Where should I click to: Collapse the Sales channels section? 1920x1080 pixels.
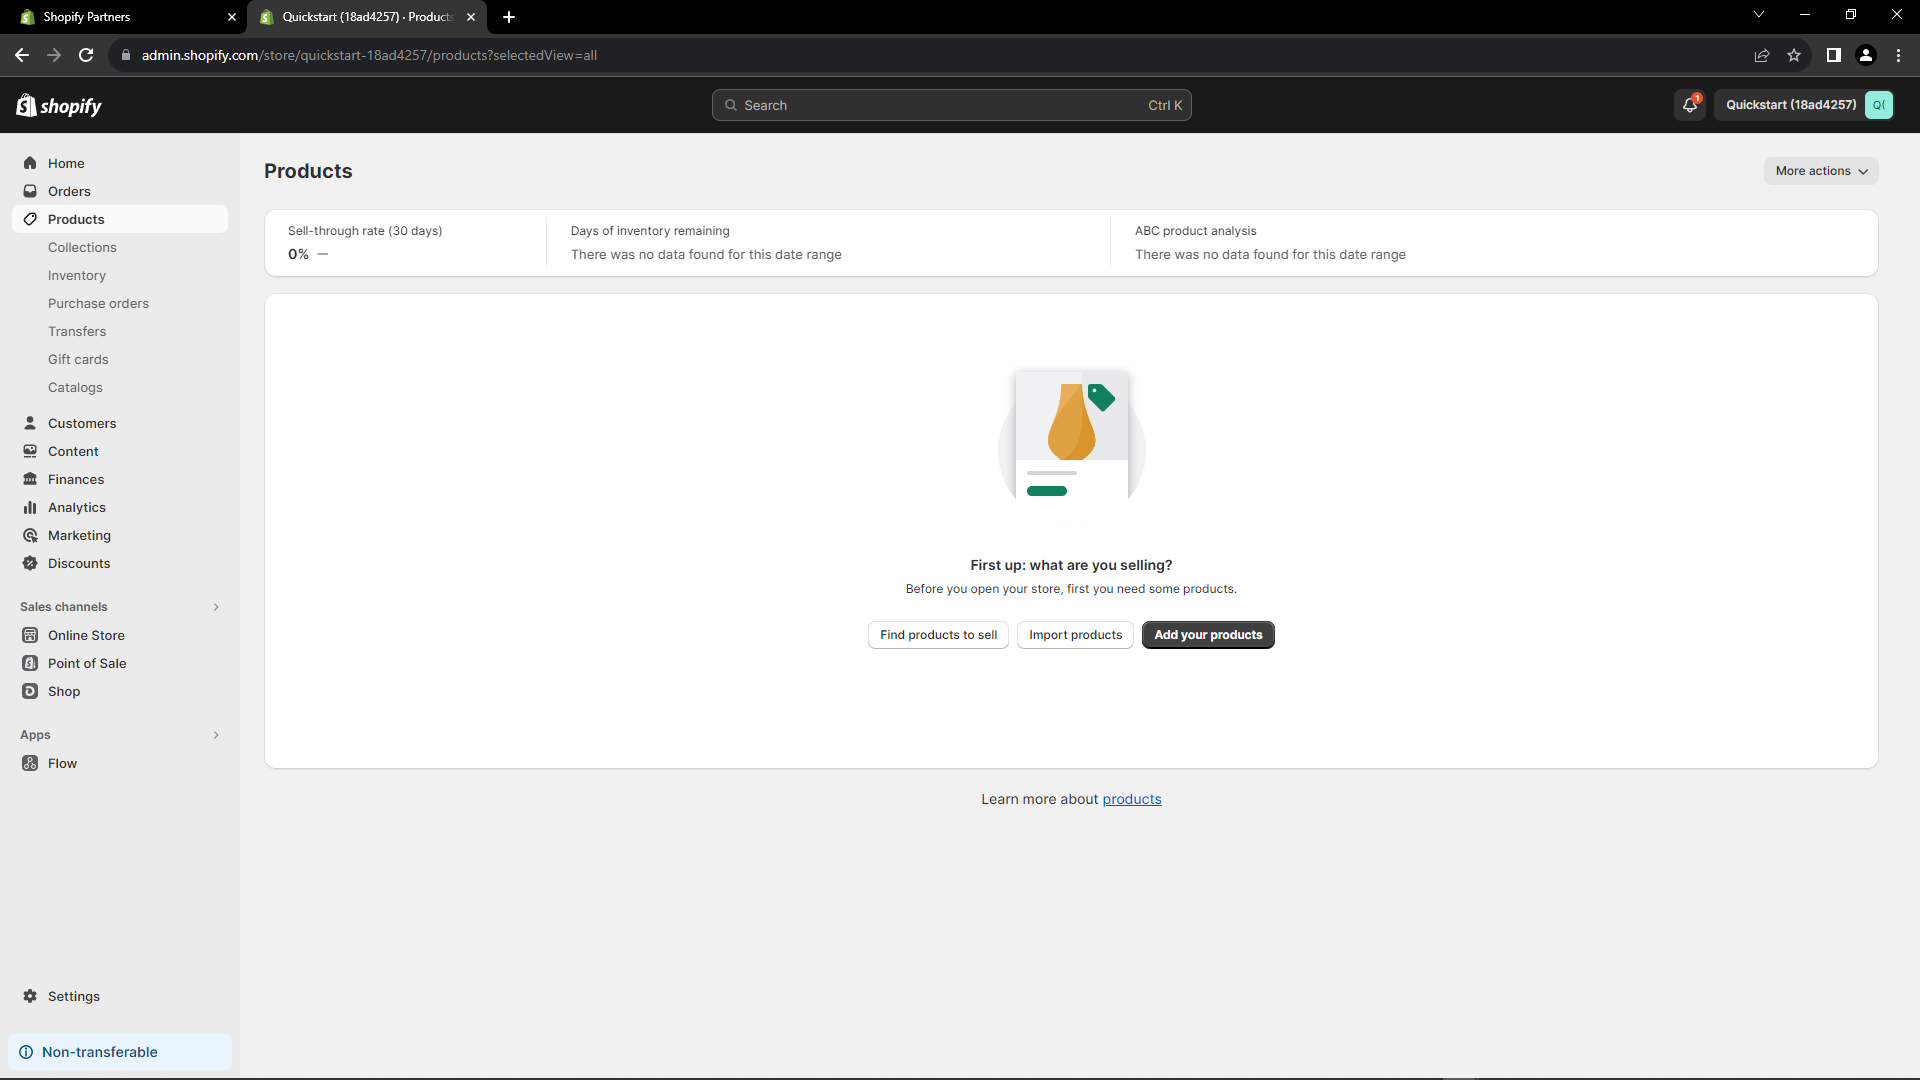(x=216, y=607)
